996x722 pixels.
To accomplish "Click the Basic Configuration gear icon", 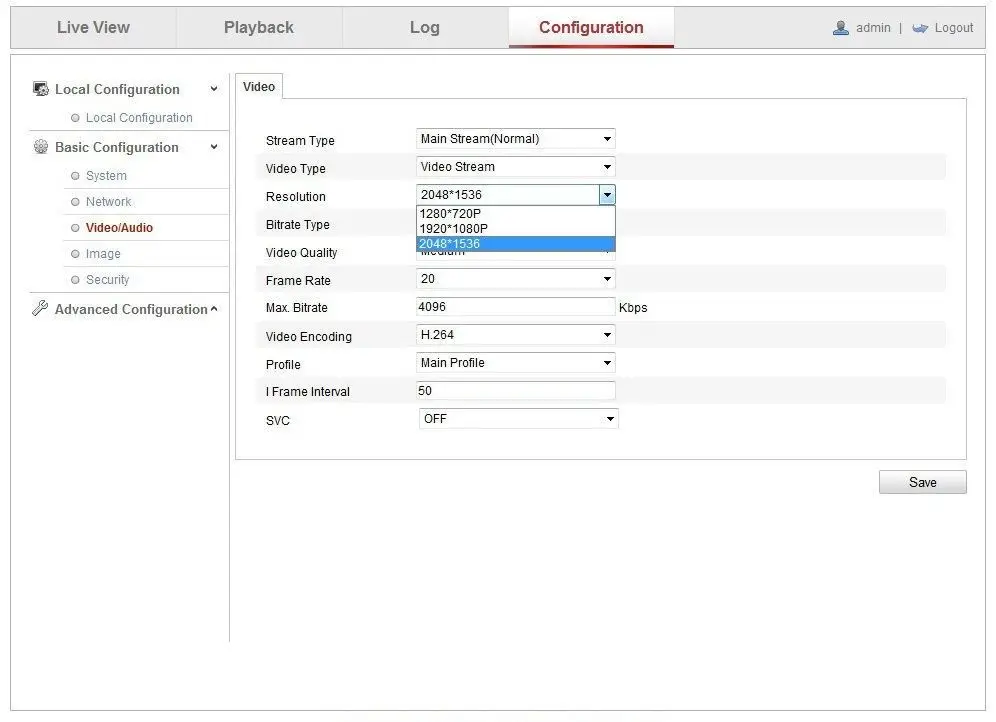I will click(41, 147).
